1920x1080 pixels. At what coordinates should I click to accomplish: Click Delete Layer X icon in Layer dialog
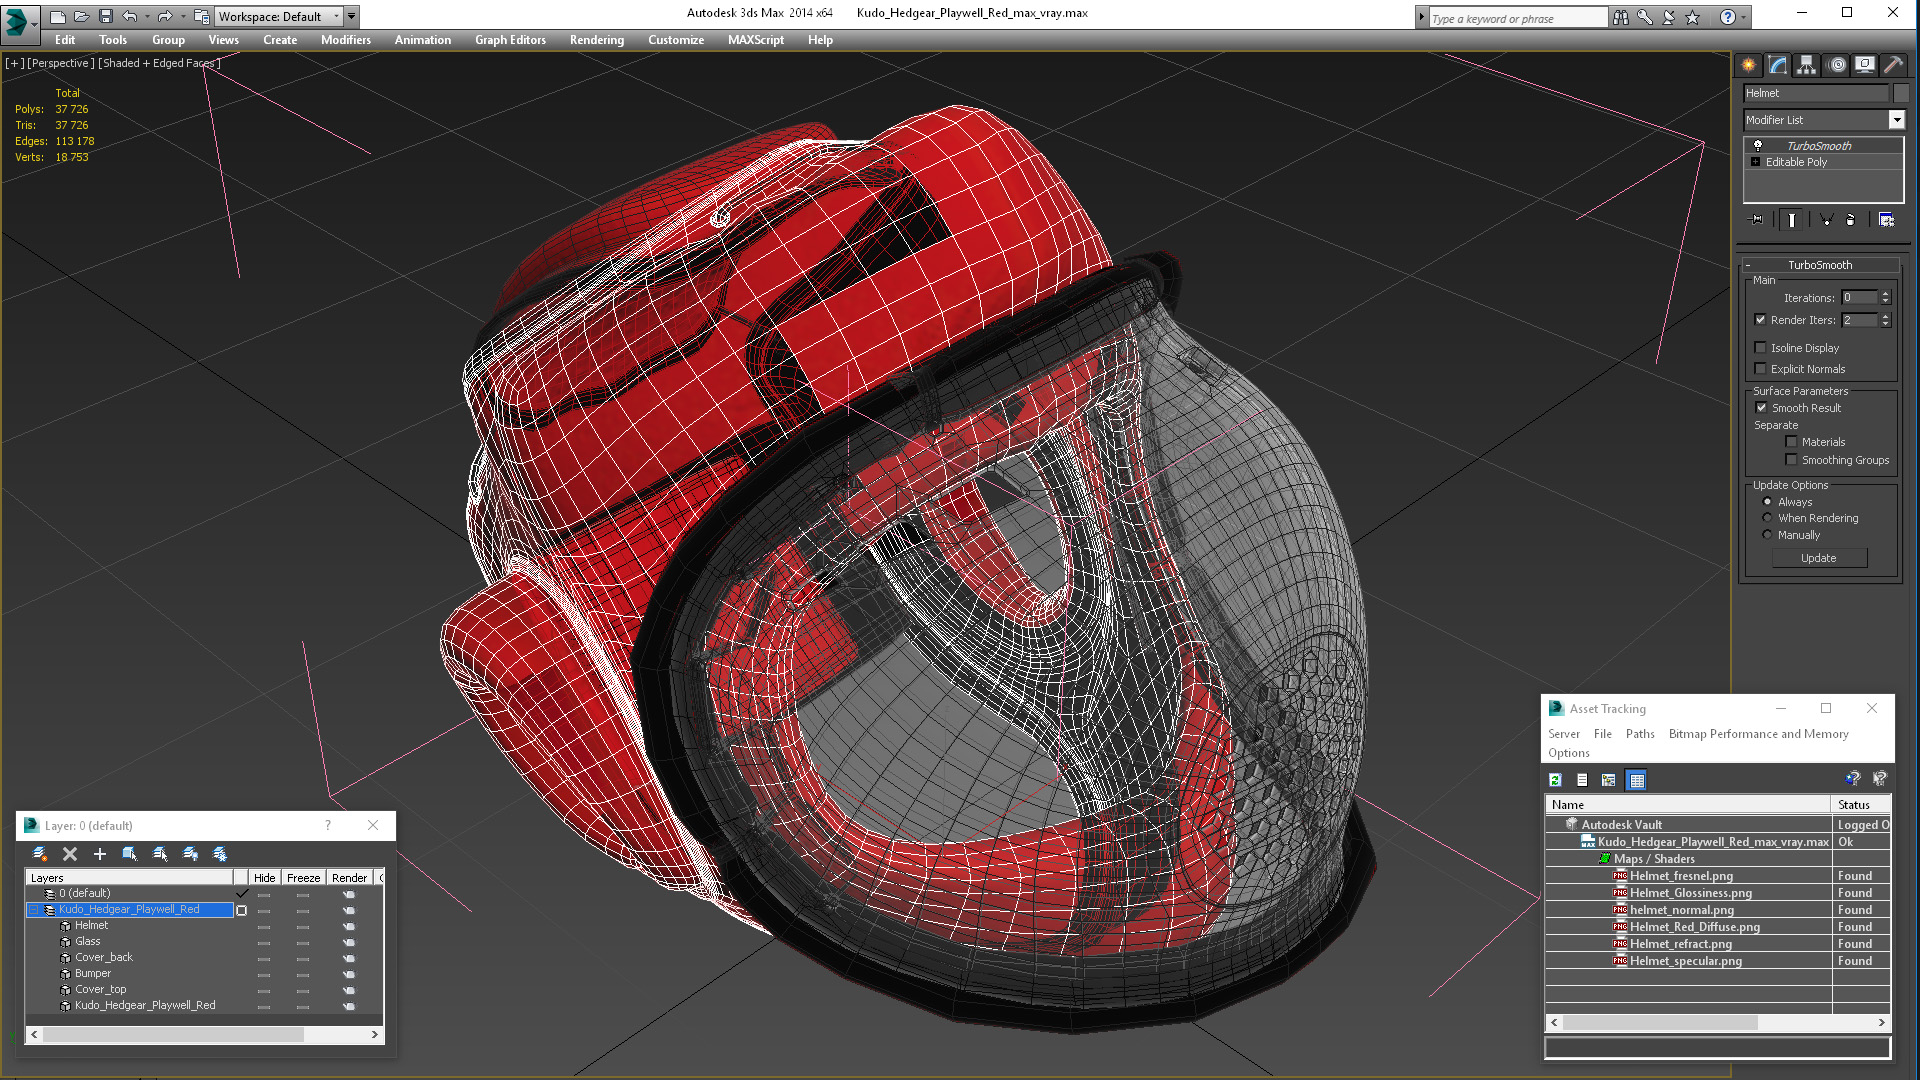pyautogui.click(x=70, y=853)
